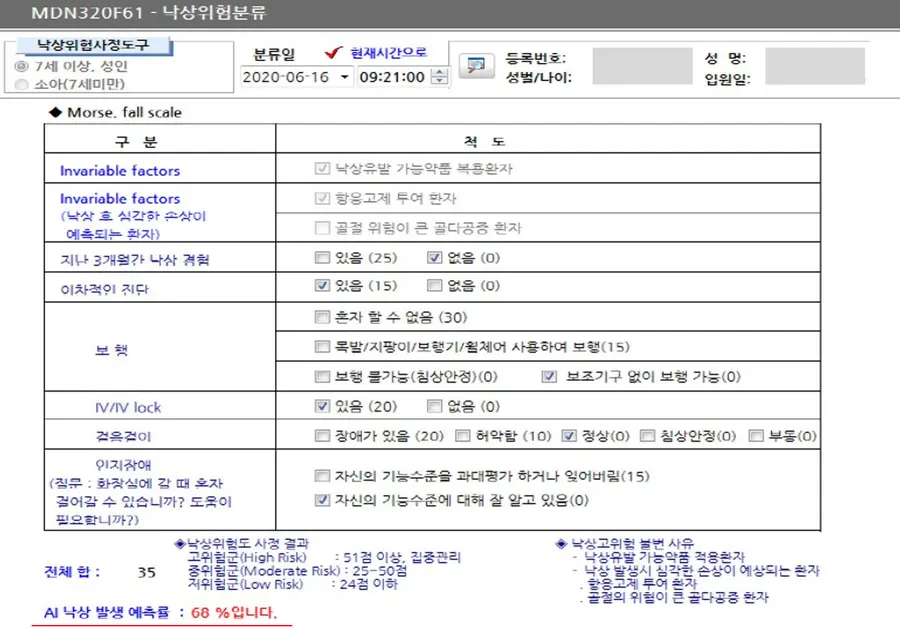Check the wheelchair/cane walking (15) option
This screenshot has height=639, width=900.
coord(322,347)
